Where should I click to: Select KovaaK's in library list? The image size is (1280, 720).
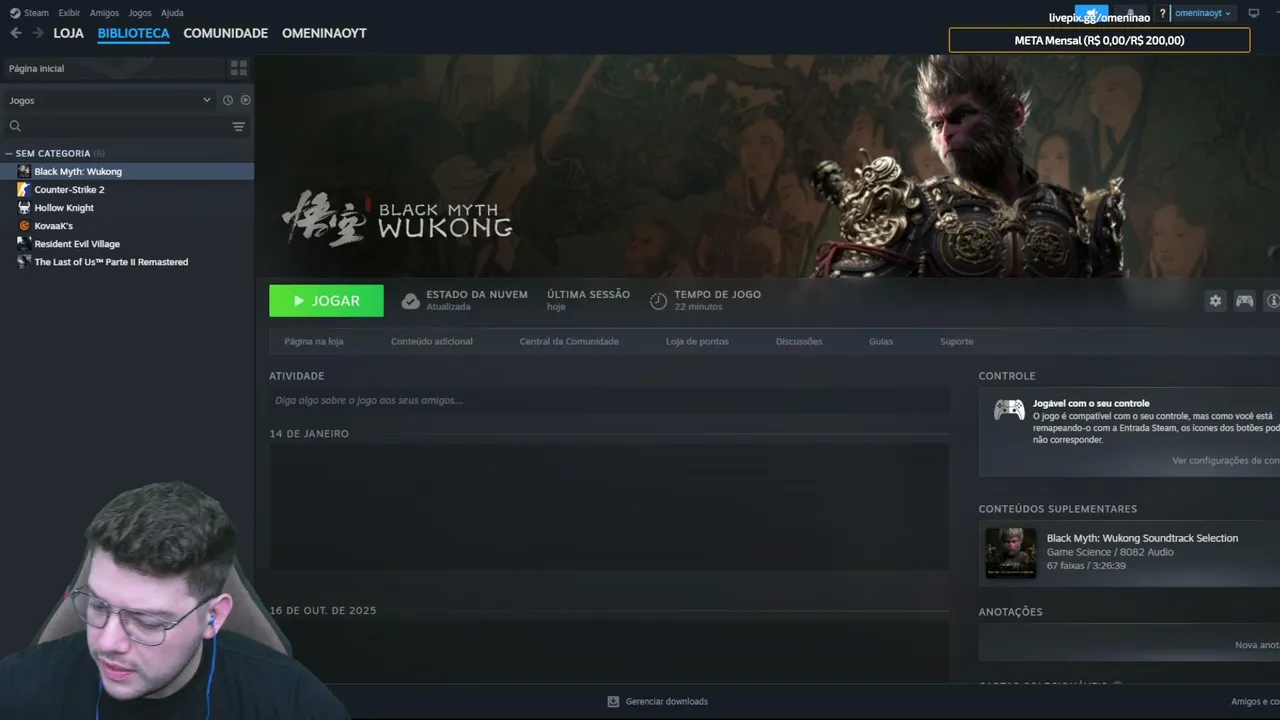tap(127, 226)
